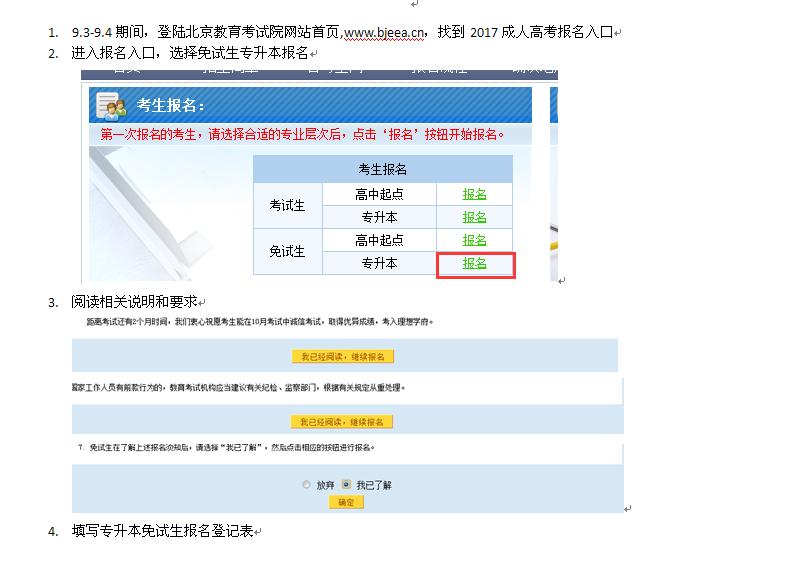Click the step 4 填写专升本免试生报名登记表 line
This screenshot has width=786, height=581.
[x=162, y=531]
